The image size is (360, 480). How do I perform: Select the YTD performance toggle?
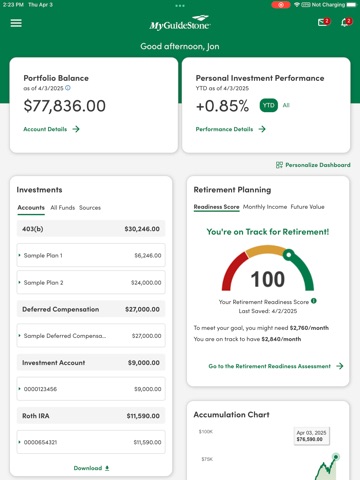click(269, 105)
